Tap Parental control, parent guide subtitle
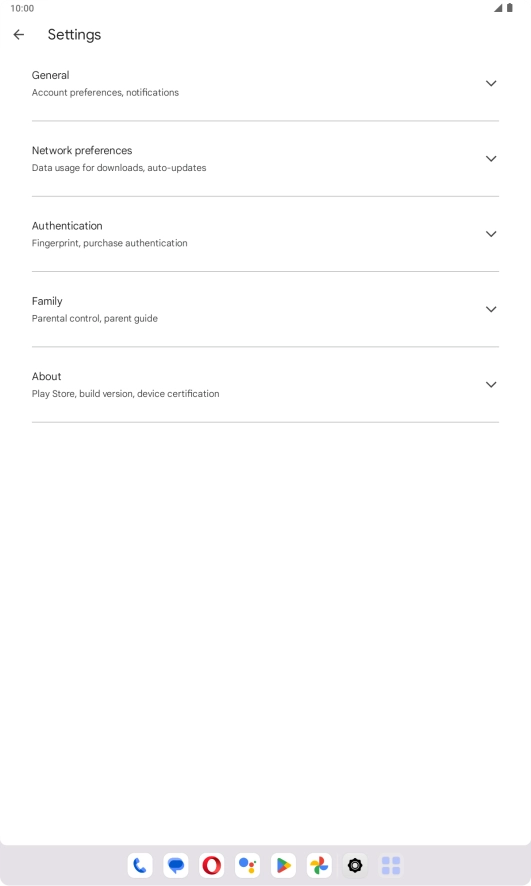Screen dimensions: 531x886 click(95, 318)
